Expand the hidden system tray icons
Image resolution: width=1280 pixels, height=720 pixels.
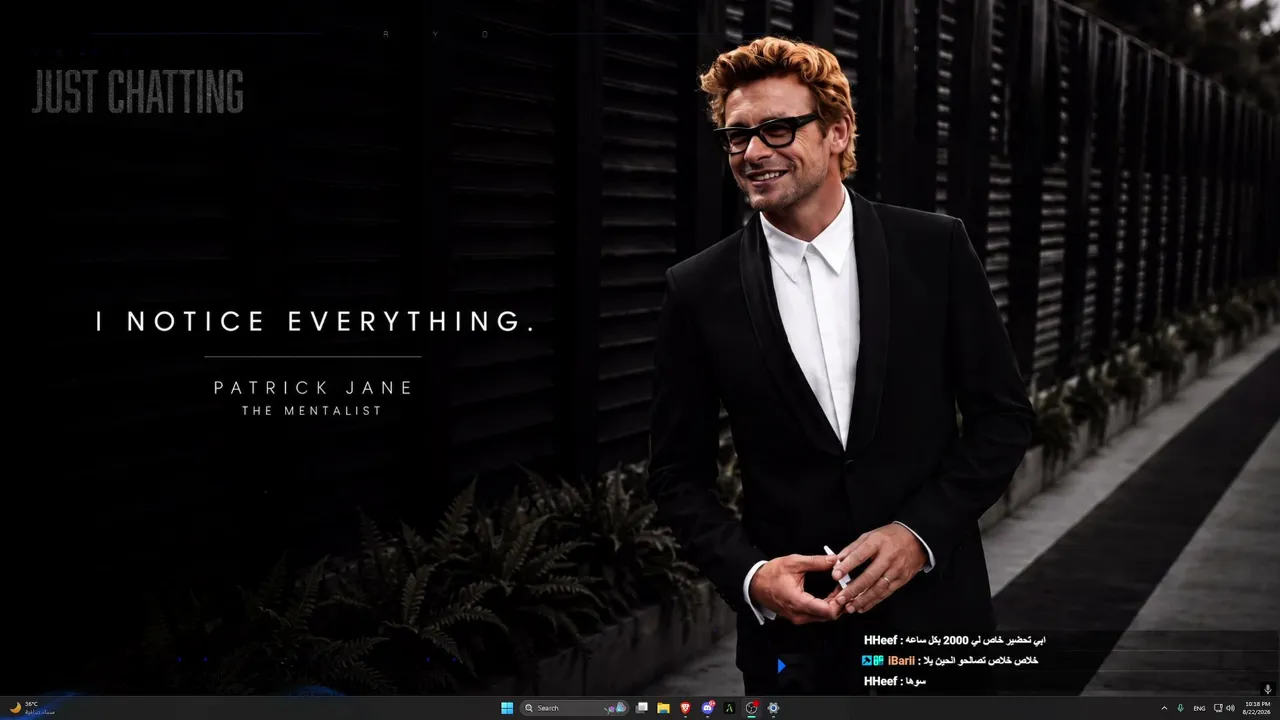pos(1164,708)
